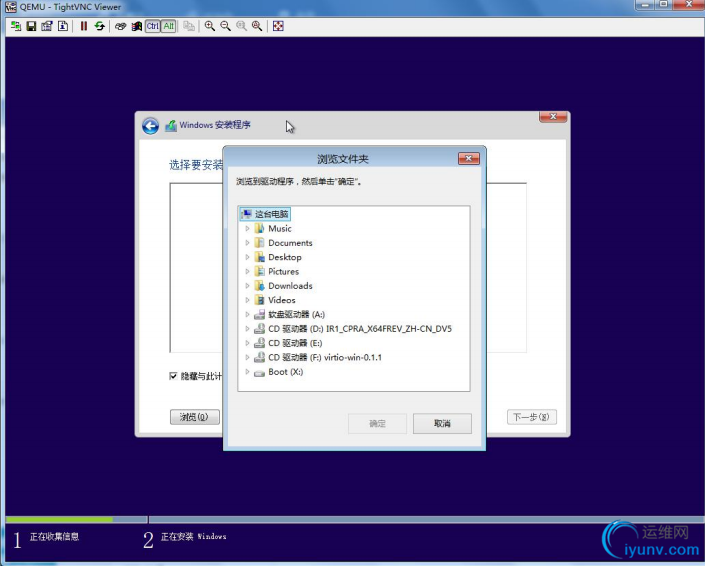Show connection info from toolbar
Screen dimensions: 705x566
tap(63, 26)
